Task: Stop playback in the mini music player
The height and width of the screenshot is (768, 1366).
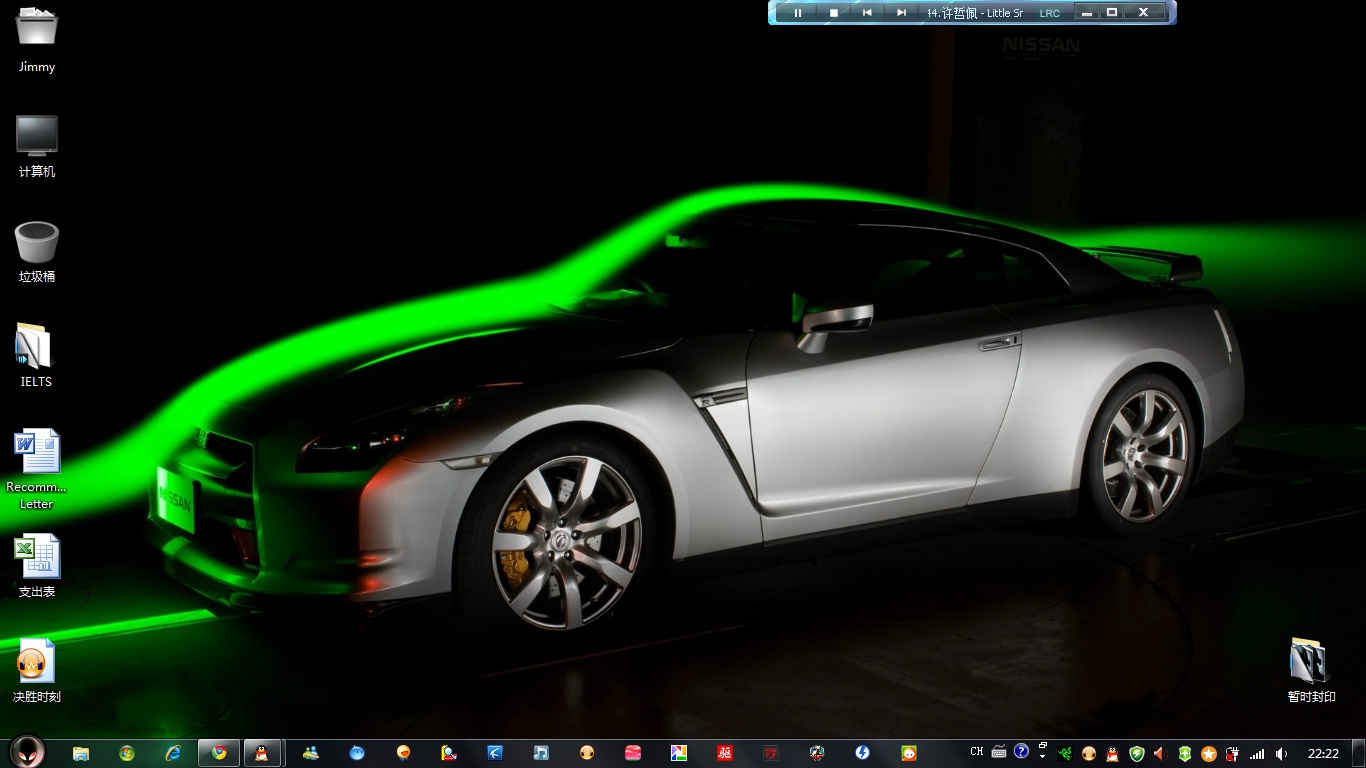Action: point(834,13)
